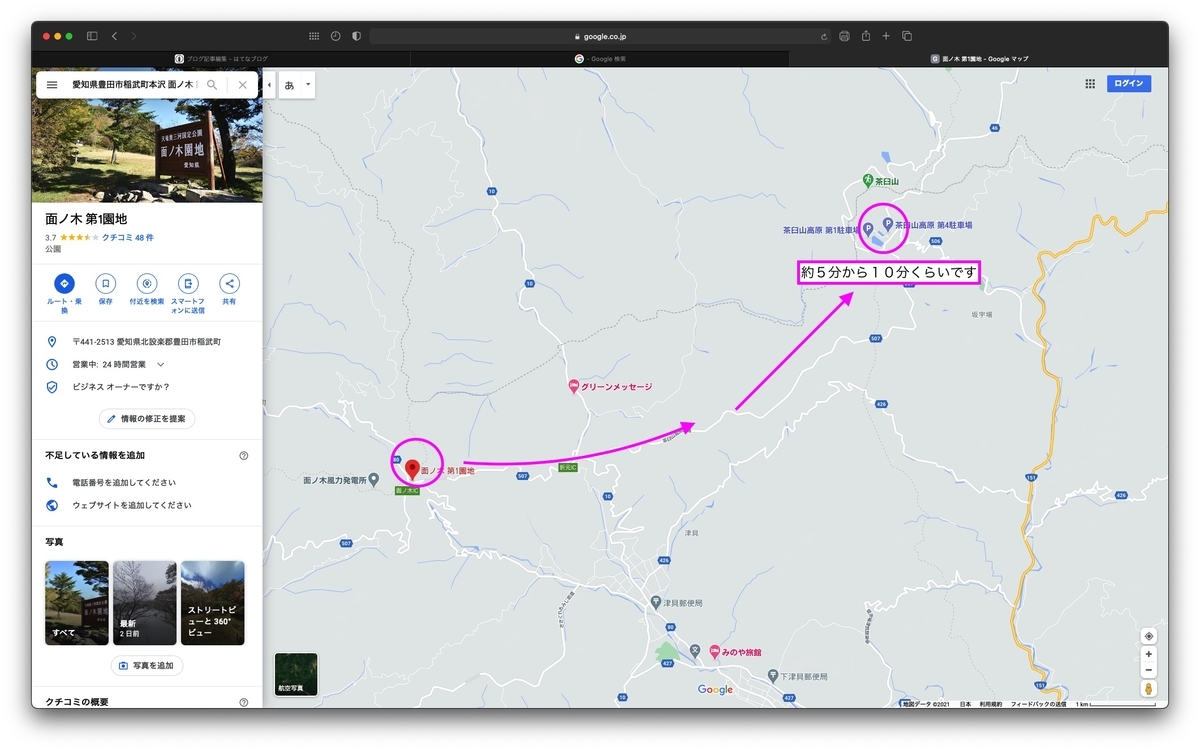The height and width of the screenshot is (750, 1200).
Task: Open the input method dropdown arrow
Action: (308, 85)
